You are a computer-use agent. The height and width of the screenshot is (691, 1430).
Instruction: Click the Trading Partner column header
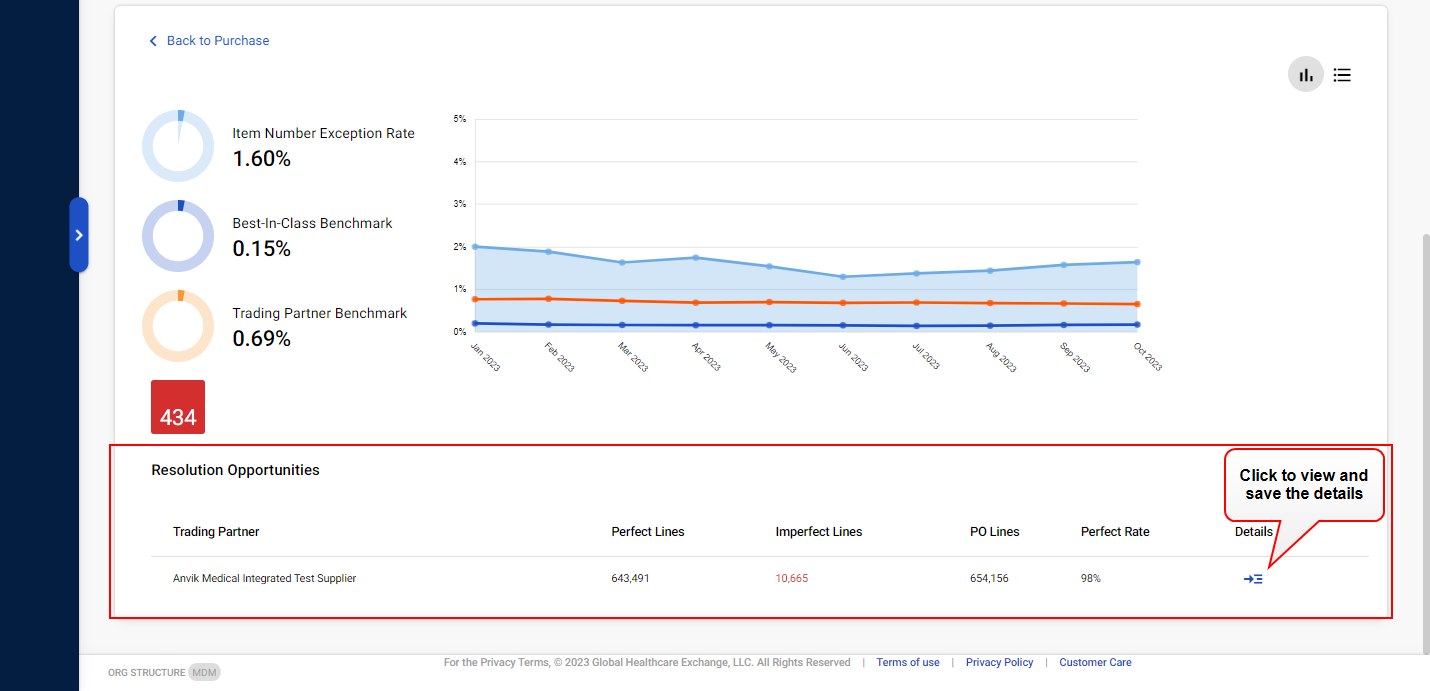[216, 532]
